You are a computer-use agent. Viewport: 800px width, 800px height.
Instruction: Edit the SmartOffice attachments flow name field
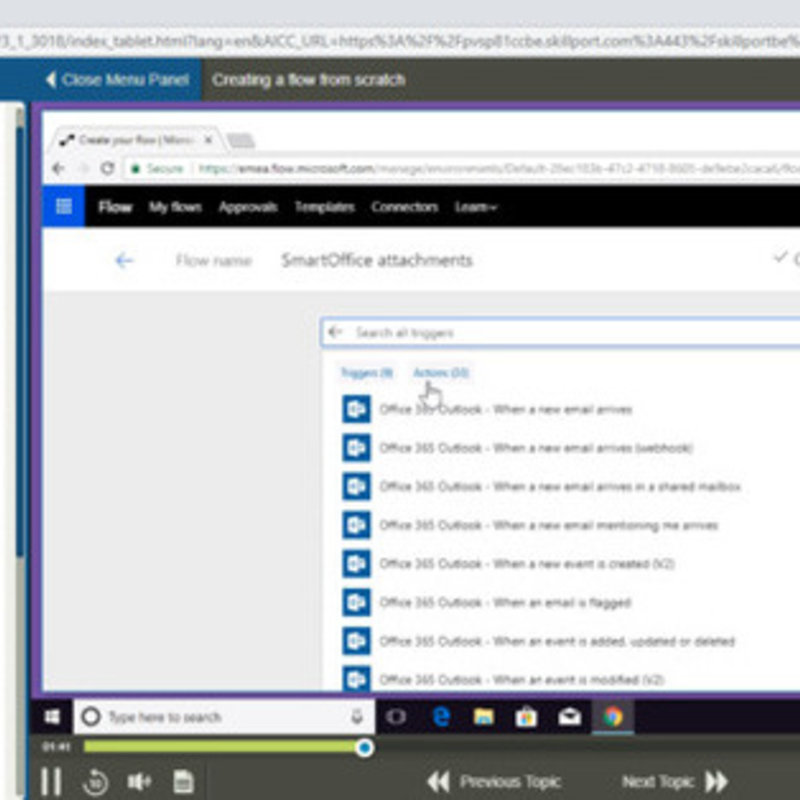(x=377, y=260)
